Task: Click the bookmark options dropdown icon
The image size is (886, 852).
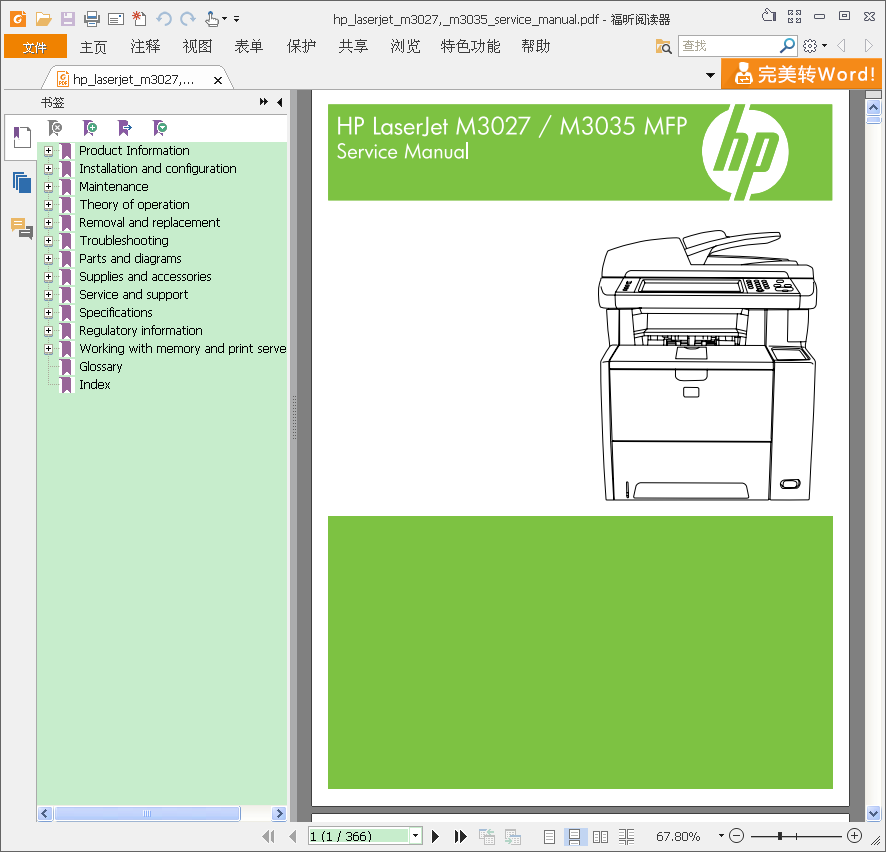Action: [x=160, y=128]
